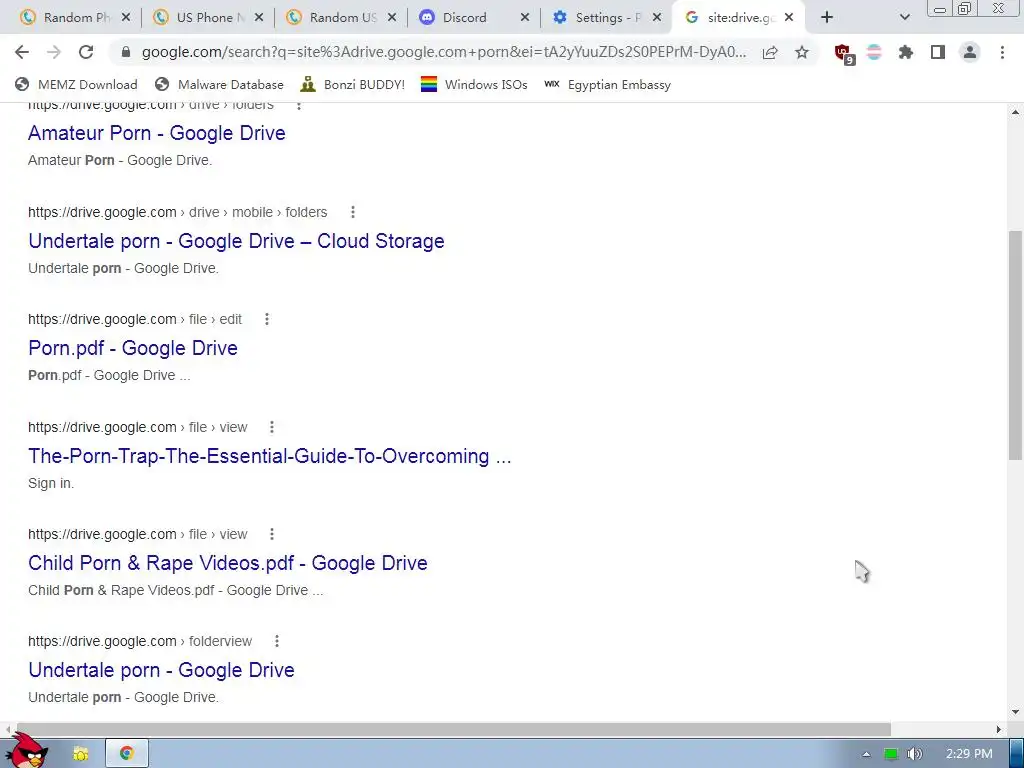Show hidden system tray icons
This screenshot has height=768, width=1024.
[x=866, y=754]
